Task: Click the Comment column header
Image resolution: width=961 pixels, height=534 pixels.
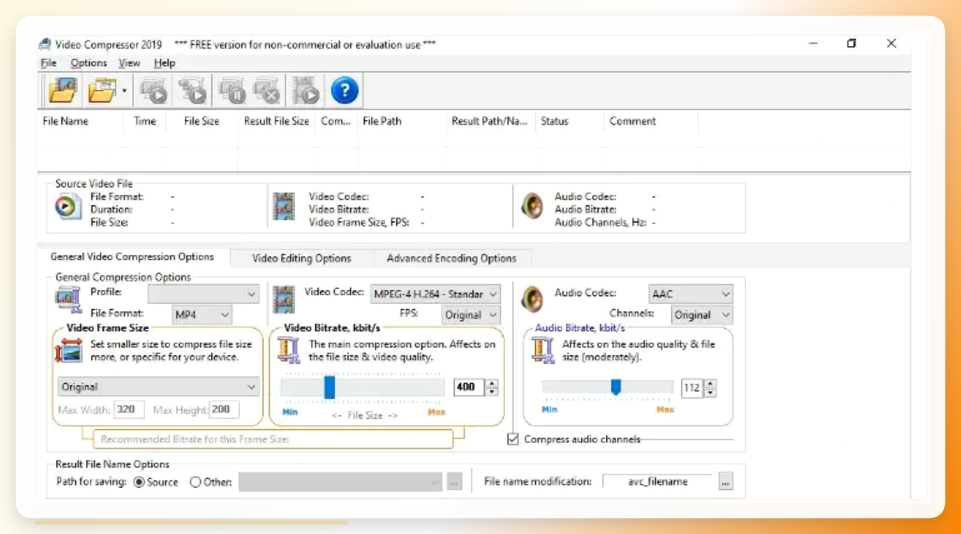Action: [x=651, y=121]
